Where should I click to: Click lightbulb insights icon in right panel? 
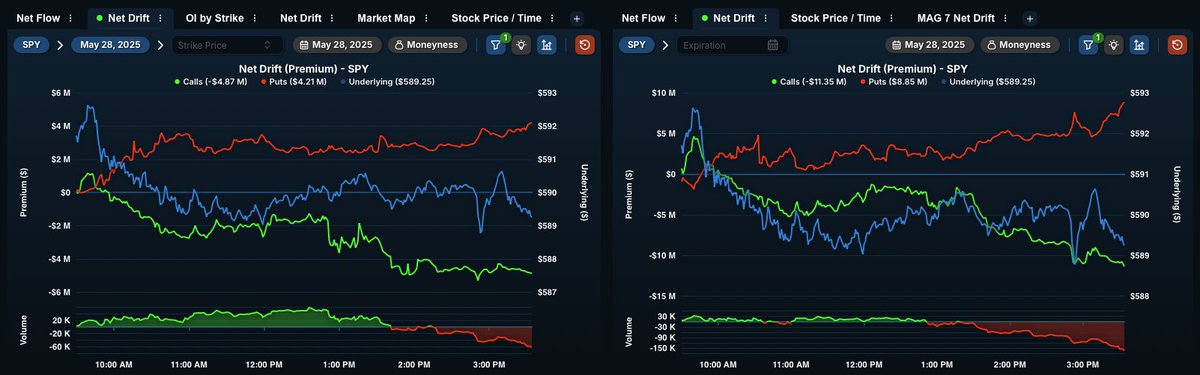coord(1114,45)
